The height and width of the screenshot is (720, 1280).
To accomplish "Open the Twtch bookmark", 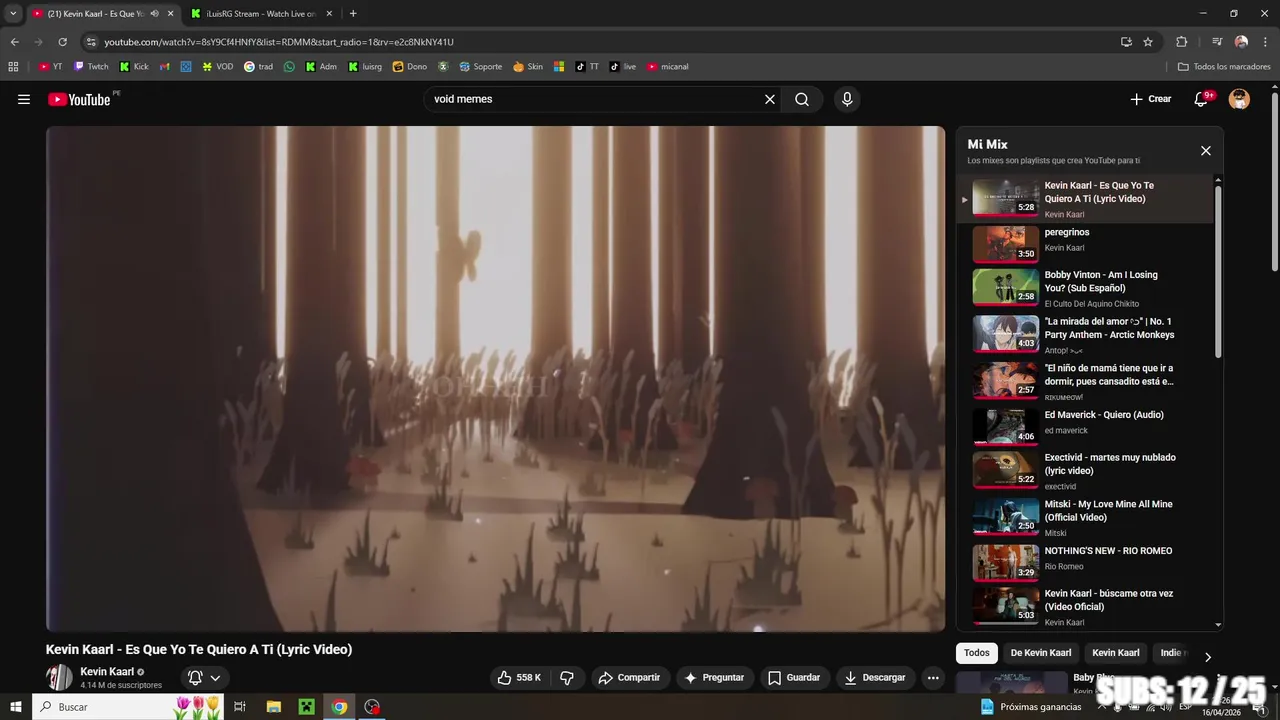I will click(x=91, y=67).
